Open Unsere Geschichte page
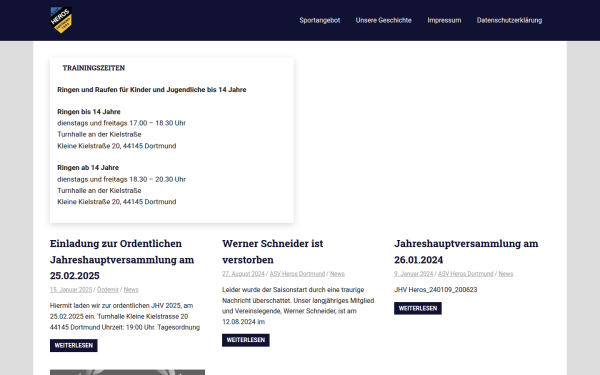 383,20
